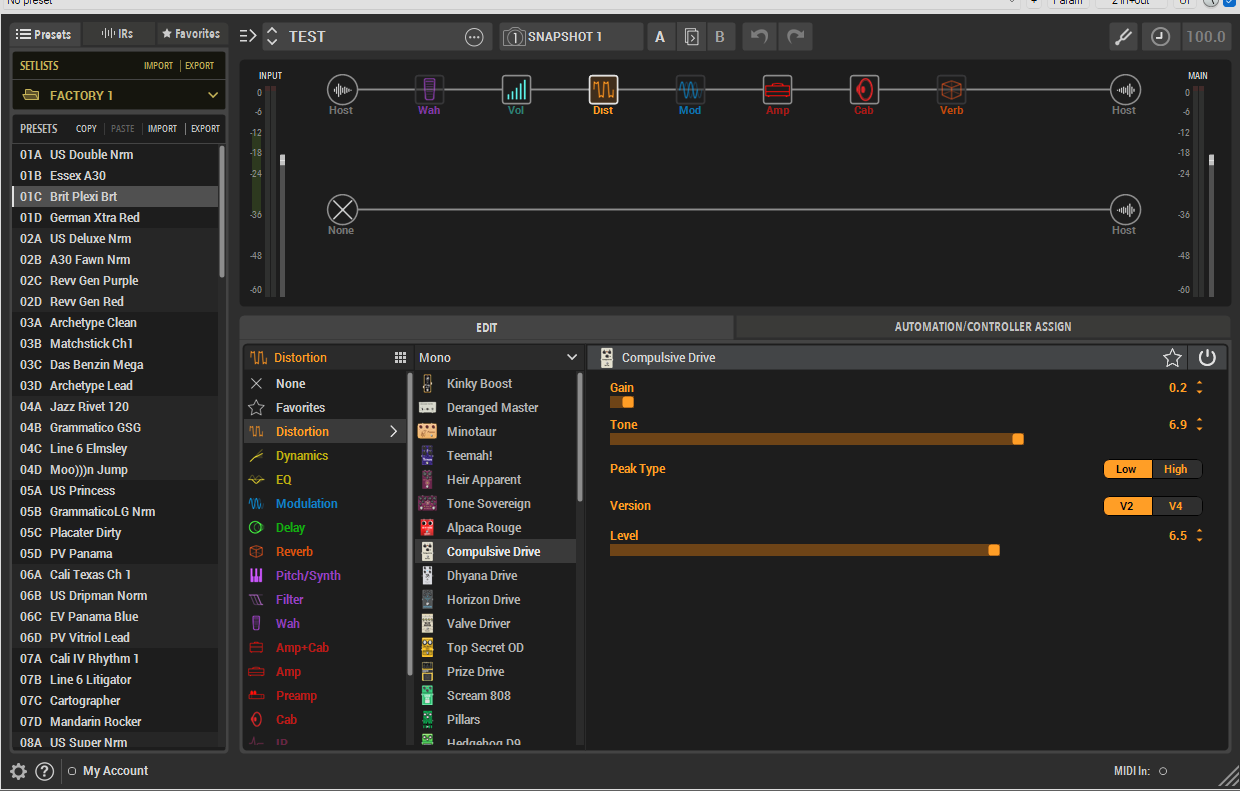The image size is (1240, 791).
Task: Click the tempo clock icon
Action: pos(1160,37)
